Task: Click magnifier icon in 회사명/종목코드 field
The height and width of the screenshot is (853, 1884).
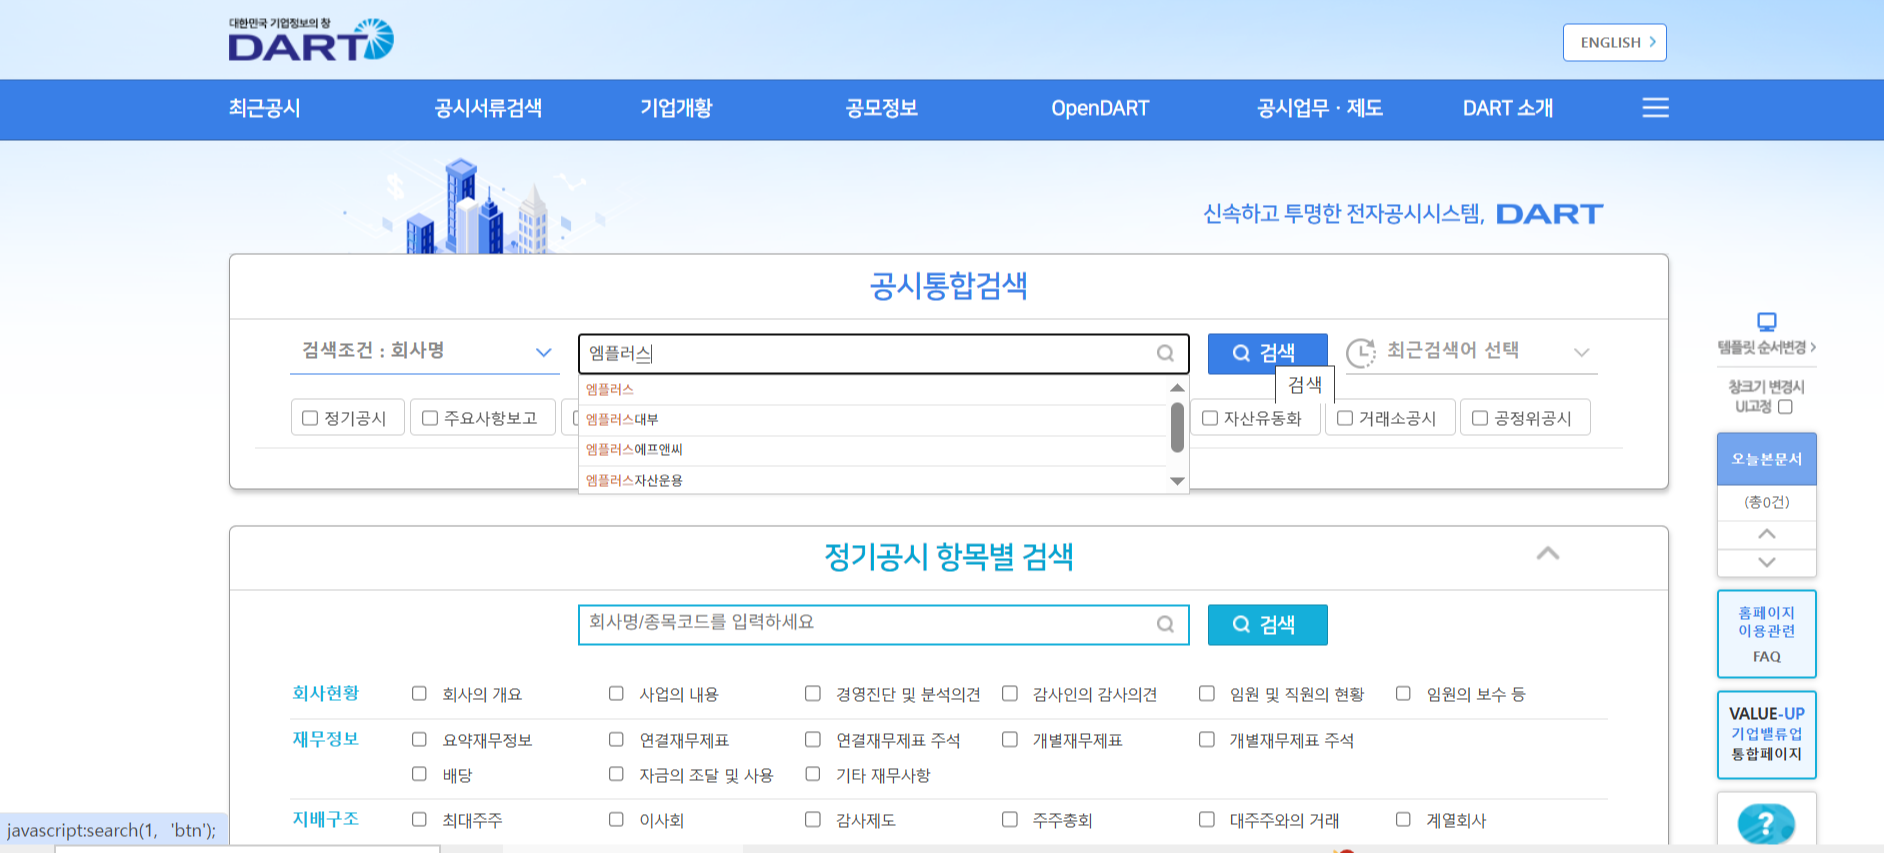Action: point(1165,624)
